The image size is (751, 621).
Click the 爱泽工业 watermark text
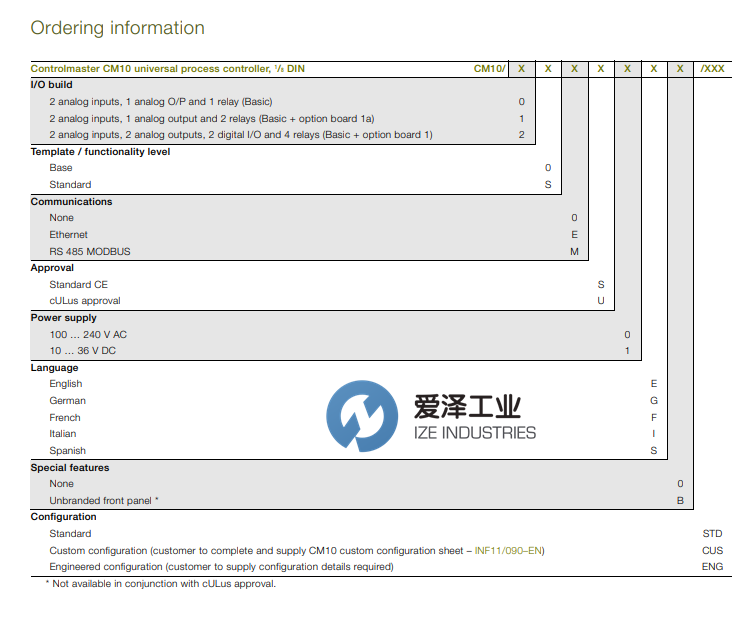point(468,407)
